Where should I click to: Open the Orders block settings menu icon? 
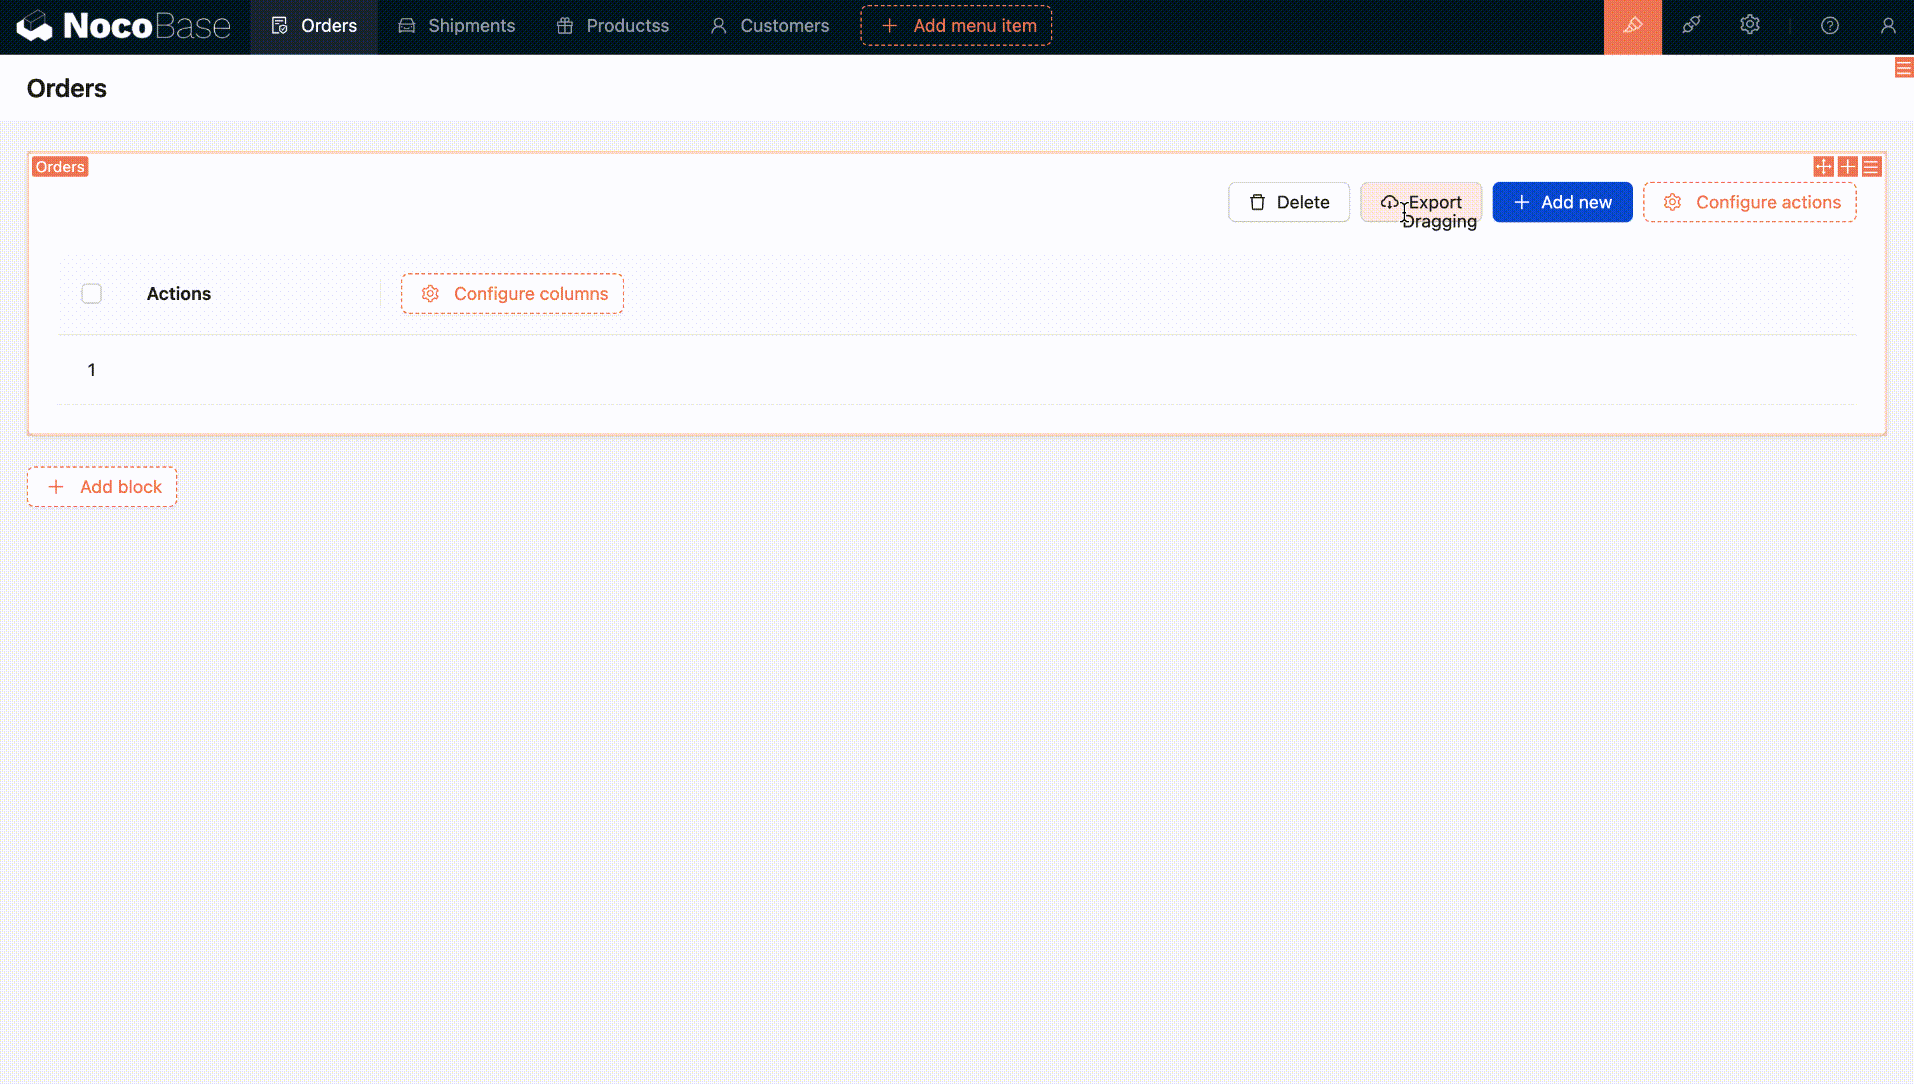click(1871, 167)
